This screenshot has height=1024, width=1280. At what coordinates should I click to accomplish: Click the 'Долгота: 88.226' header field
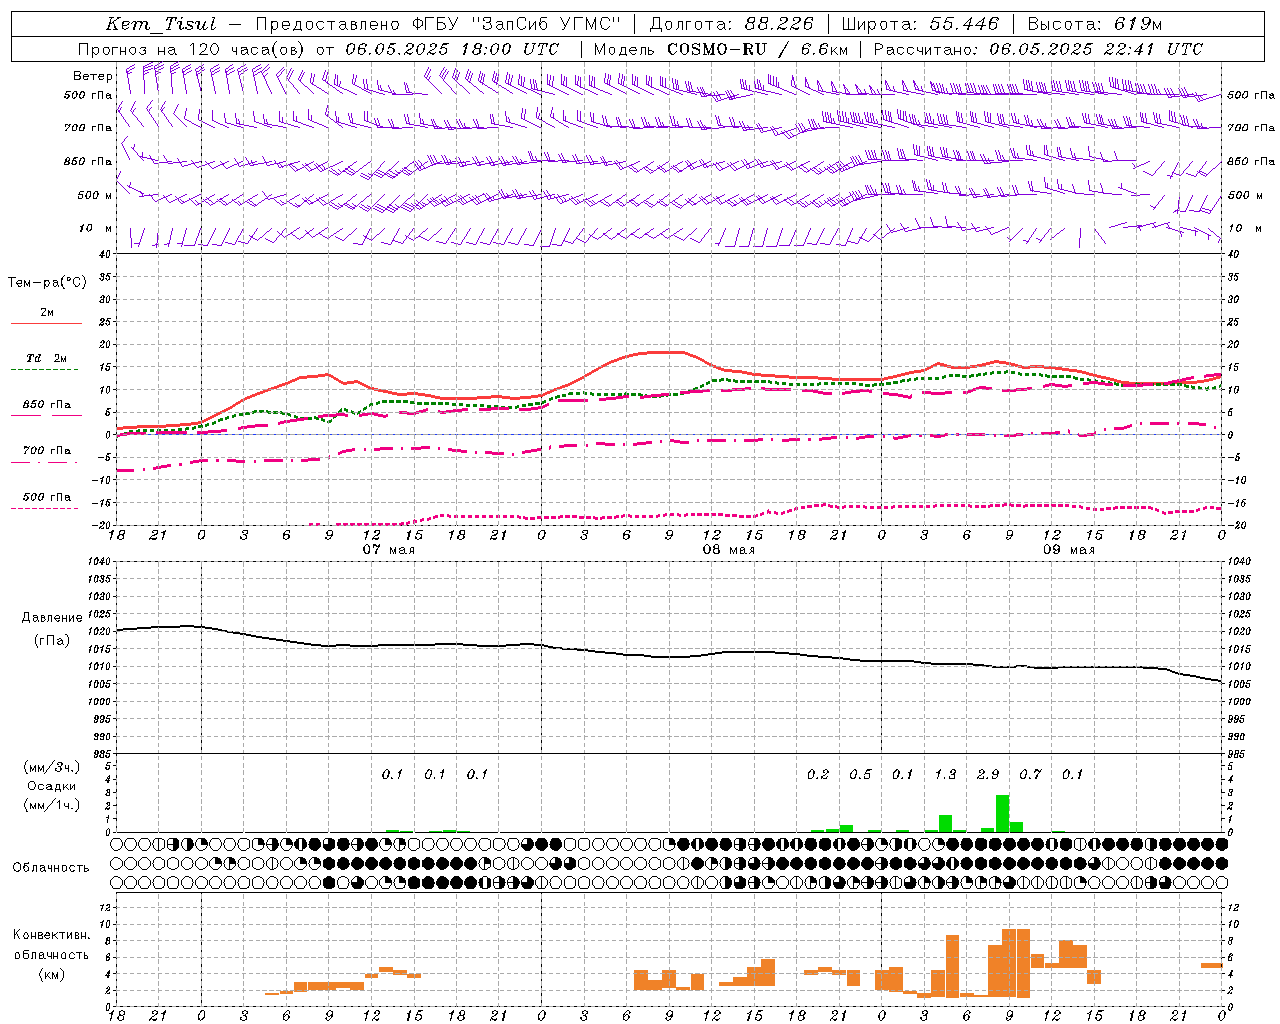pos(732,24)
